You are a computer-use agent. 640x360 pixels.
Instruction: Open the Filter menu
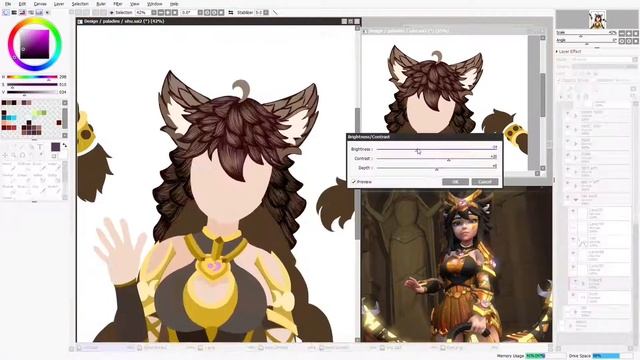tap(118, 4)
